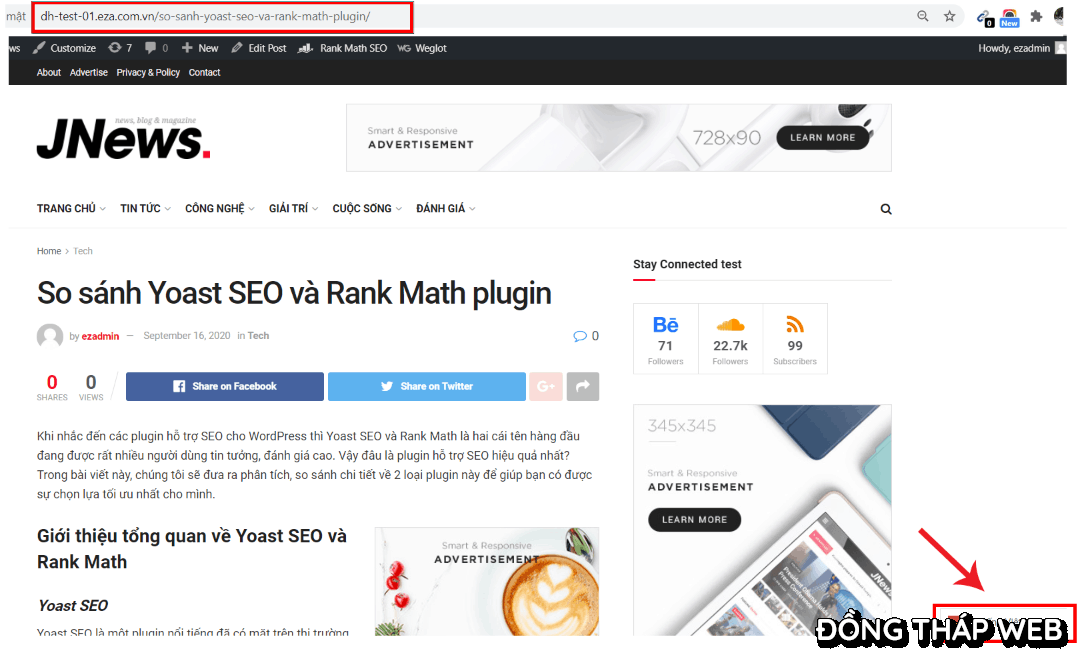
Task: Open the SoundCloud followers icon
Action: 730,325
